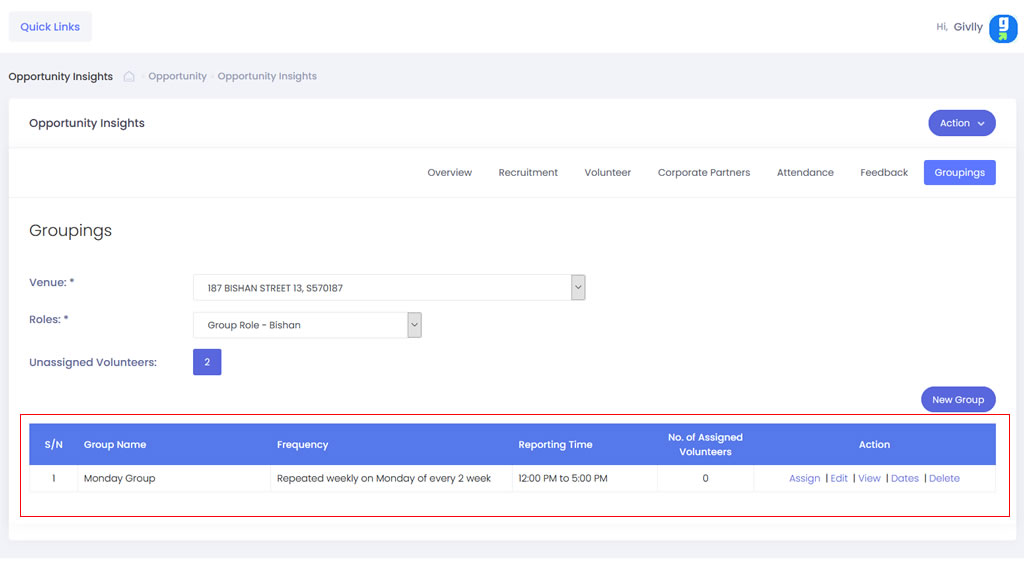Click Assign link for Monday Group

[804, 479]
